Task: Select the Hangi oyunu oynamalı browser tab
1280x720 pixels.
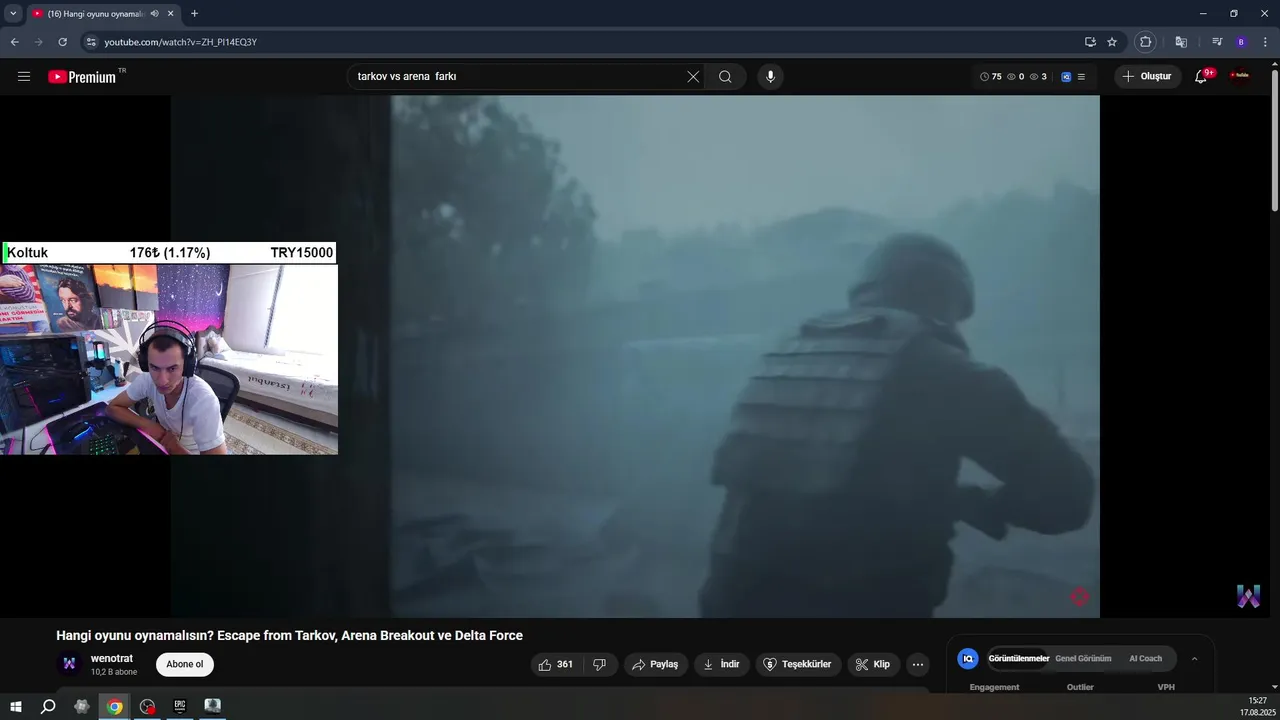Action: click(103, 14)
